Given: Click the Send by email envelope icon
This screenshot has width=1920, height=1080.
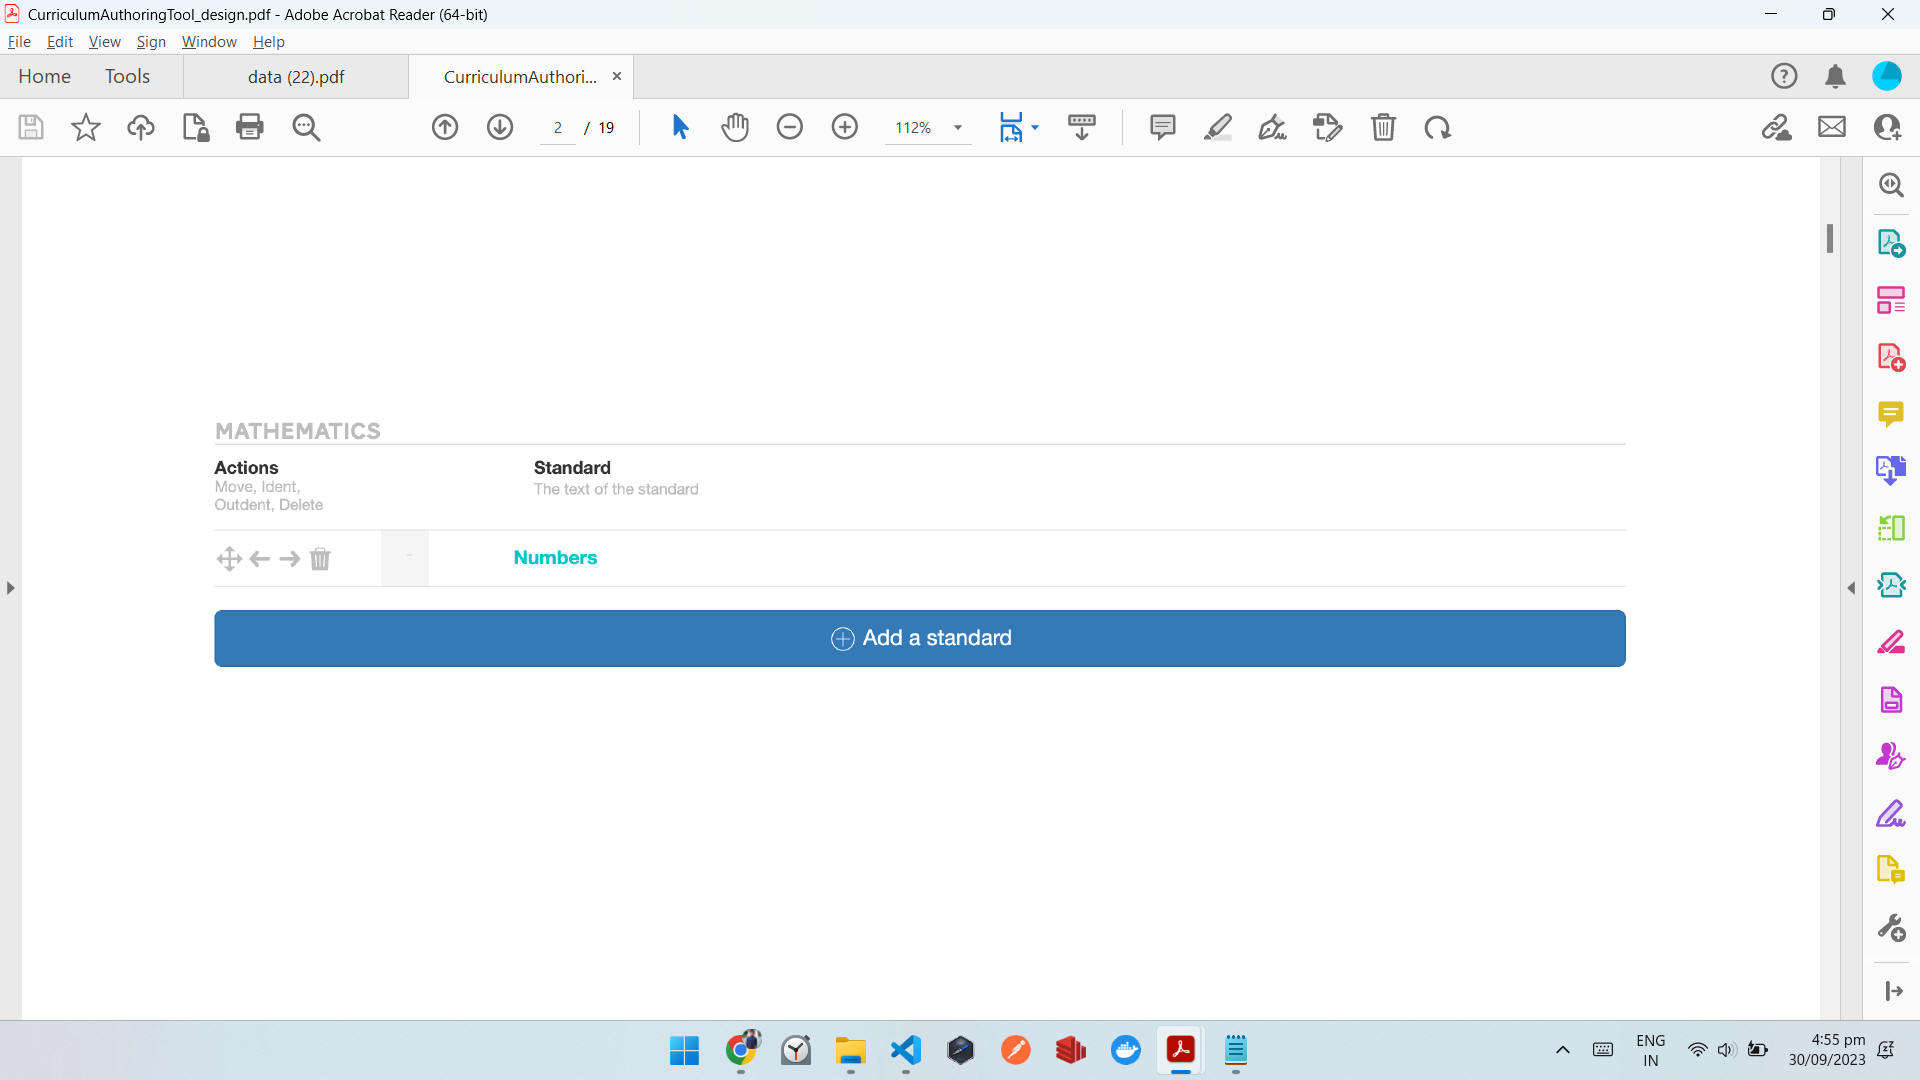Looking at the screenshot, I should coord(1832,127).
